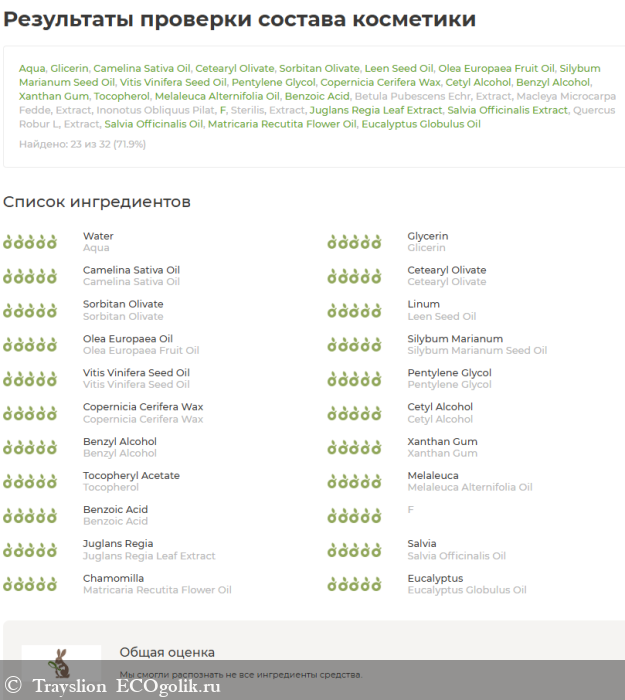Open Tocopheryl Acetate entry in the ingredient list

tap(131, 476)
